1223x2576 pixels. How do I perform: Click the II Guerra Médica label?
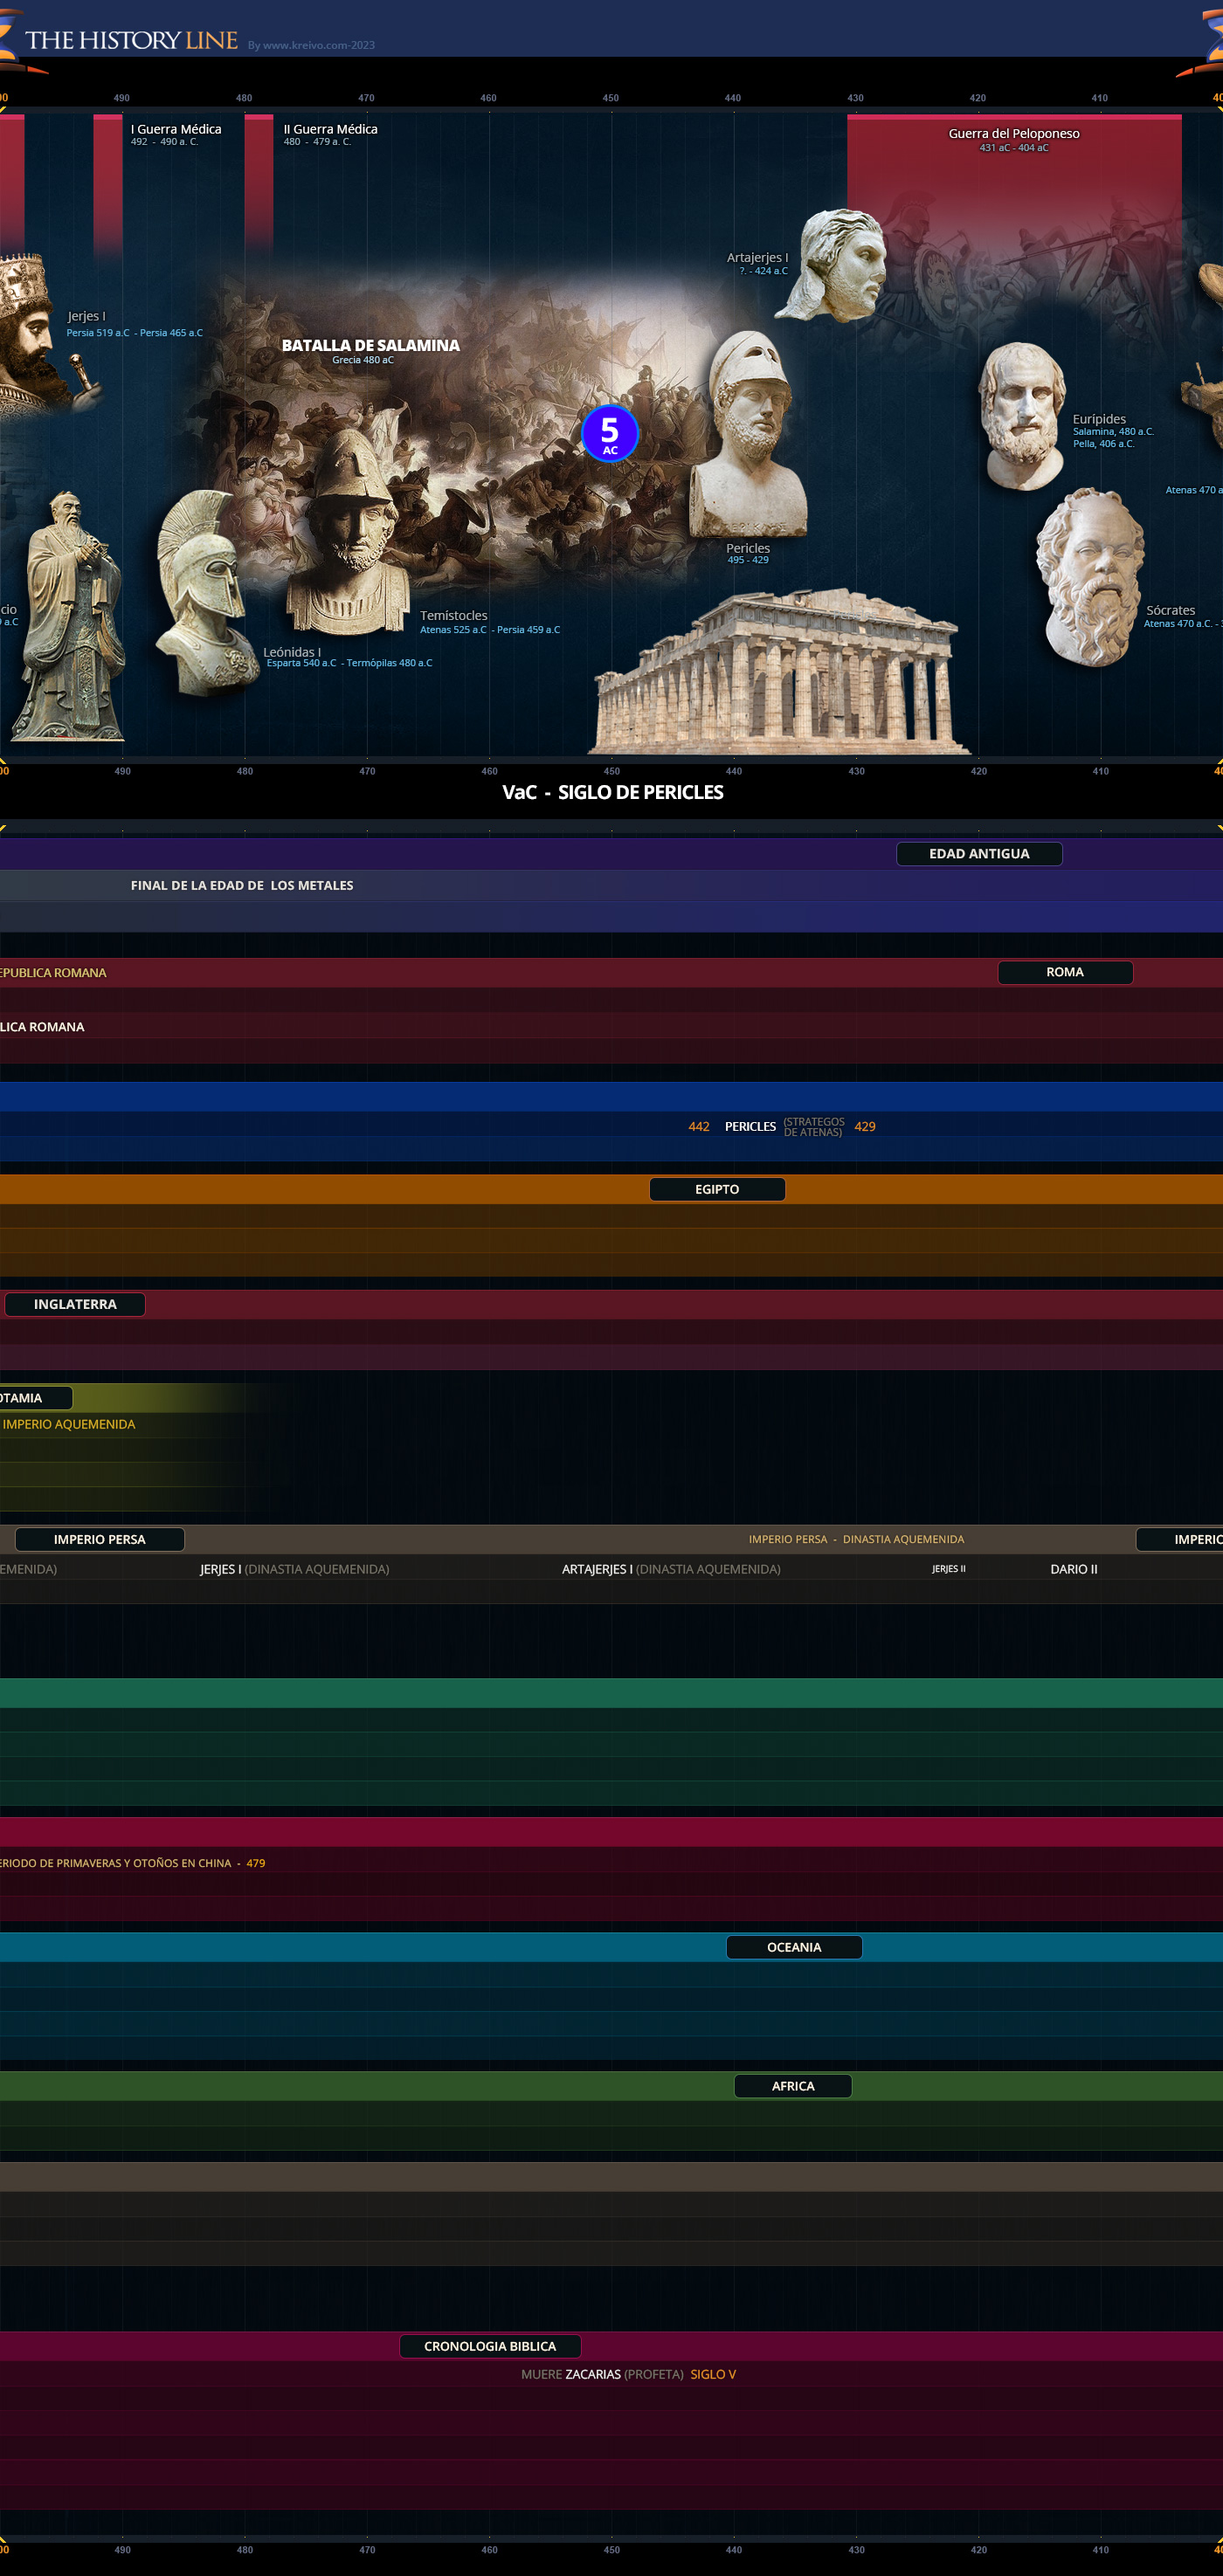pyautogui.click(x=330, y=129)
